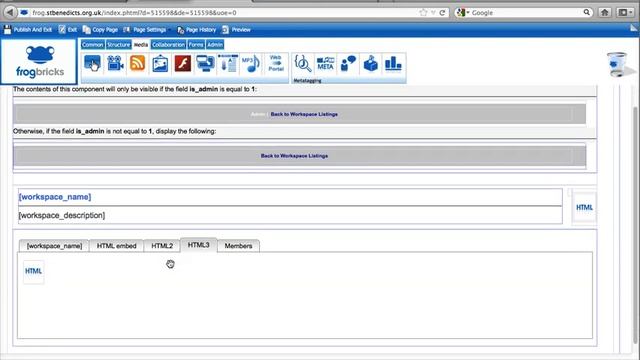Switch to the Admin bricks tab
The height and width of the screenshot is (360, 640).
(215, 44)
